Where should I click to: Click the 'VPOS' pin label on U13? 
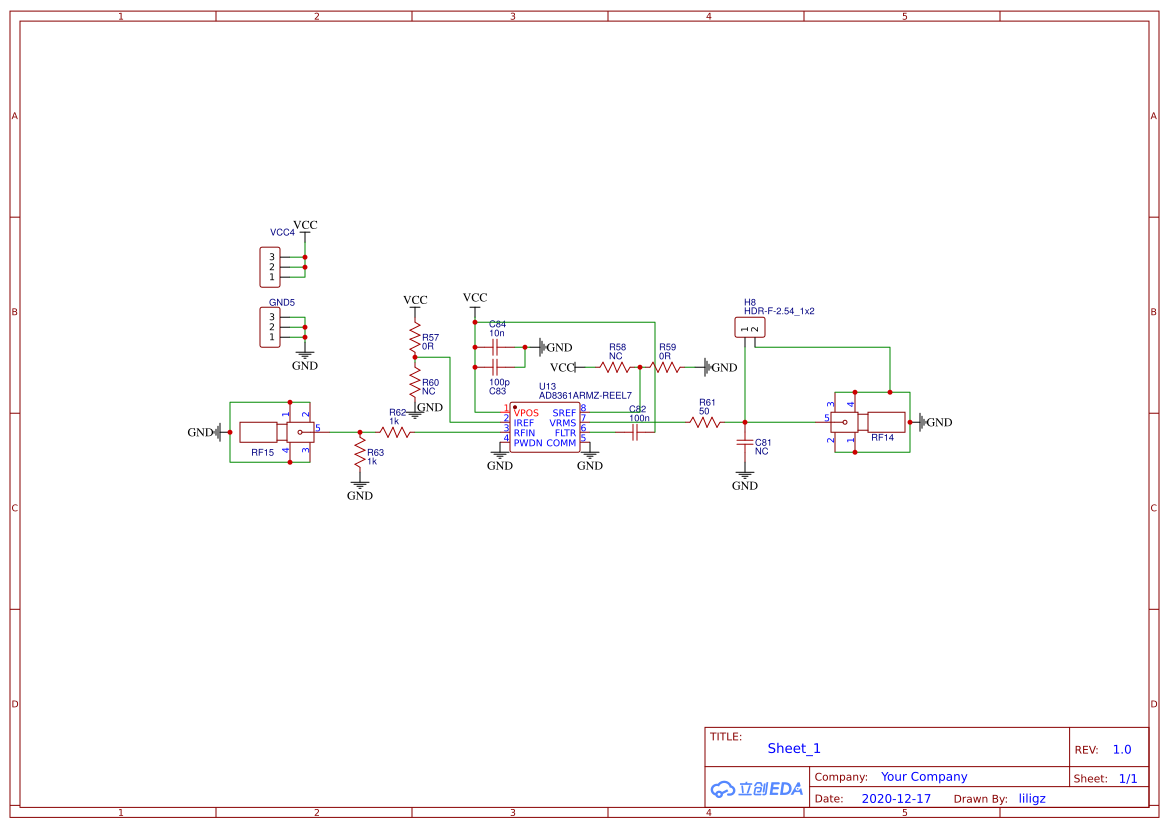click(526, 413)
